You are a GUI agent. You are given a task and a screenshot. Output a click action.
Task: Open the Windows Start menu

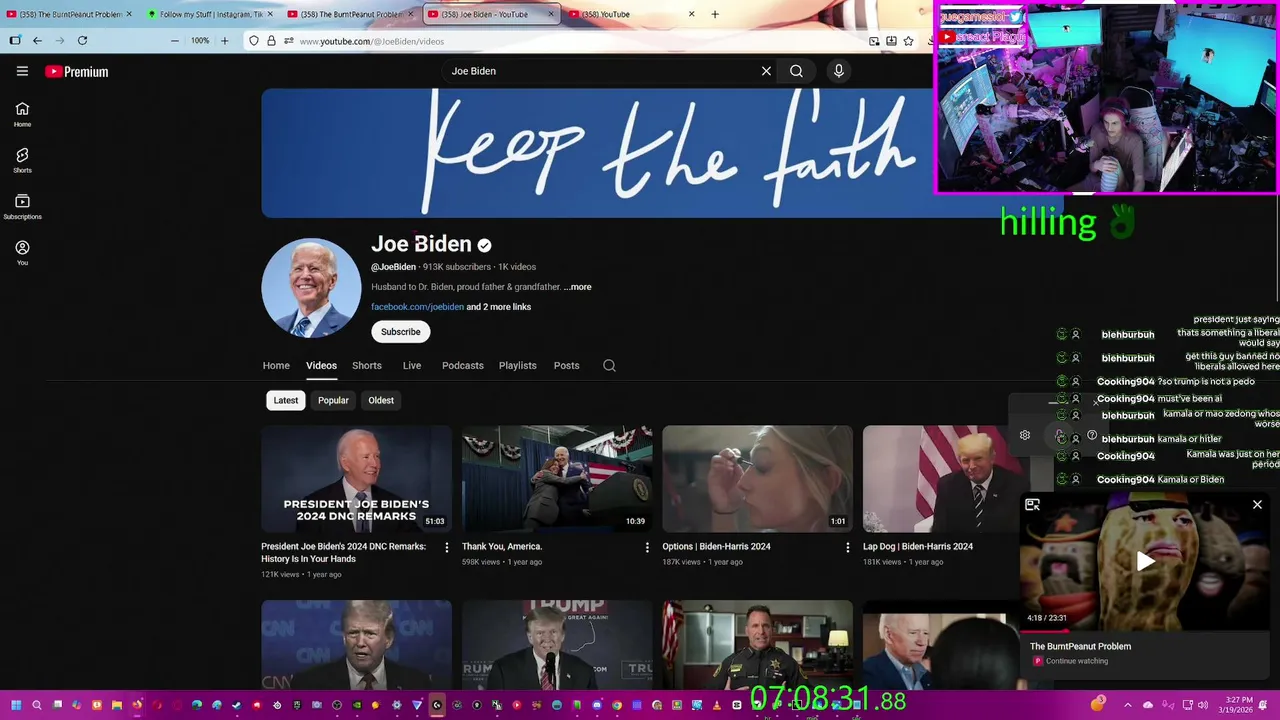(16, 705)
